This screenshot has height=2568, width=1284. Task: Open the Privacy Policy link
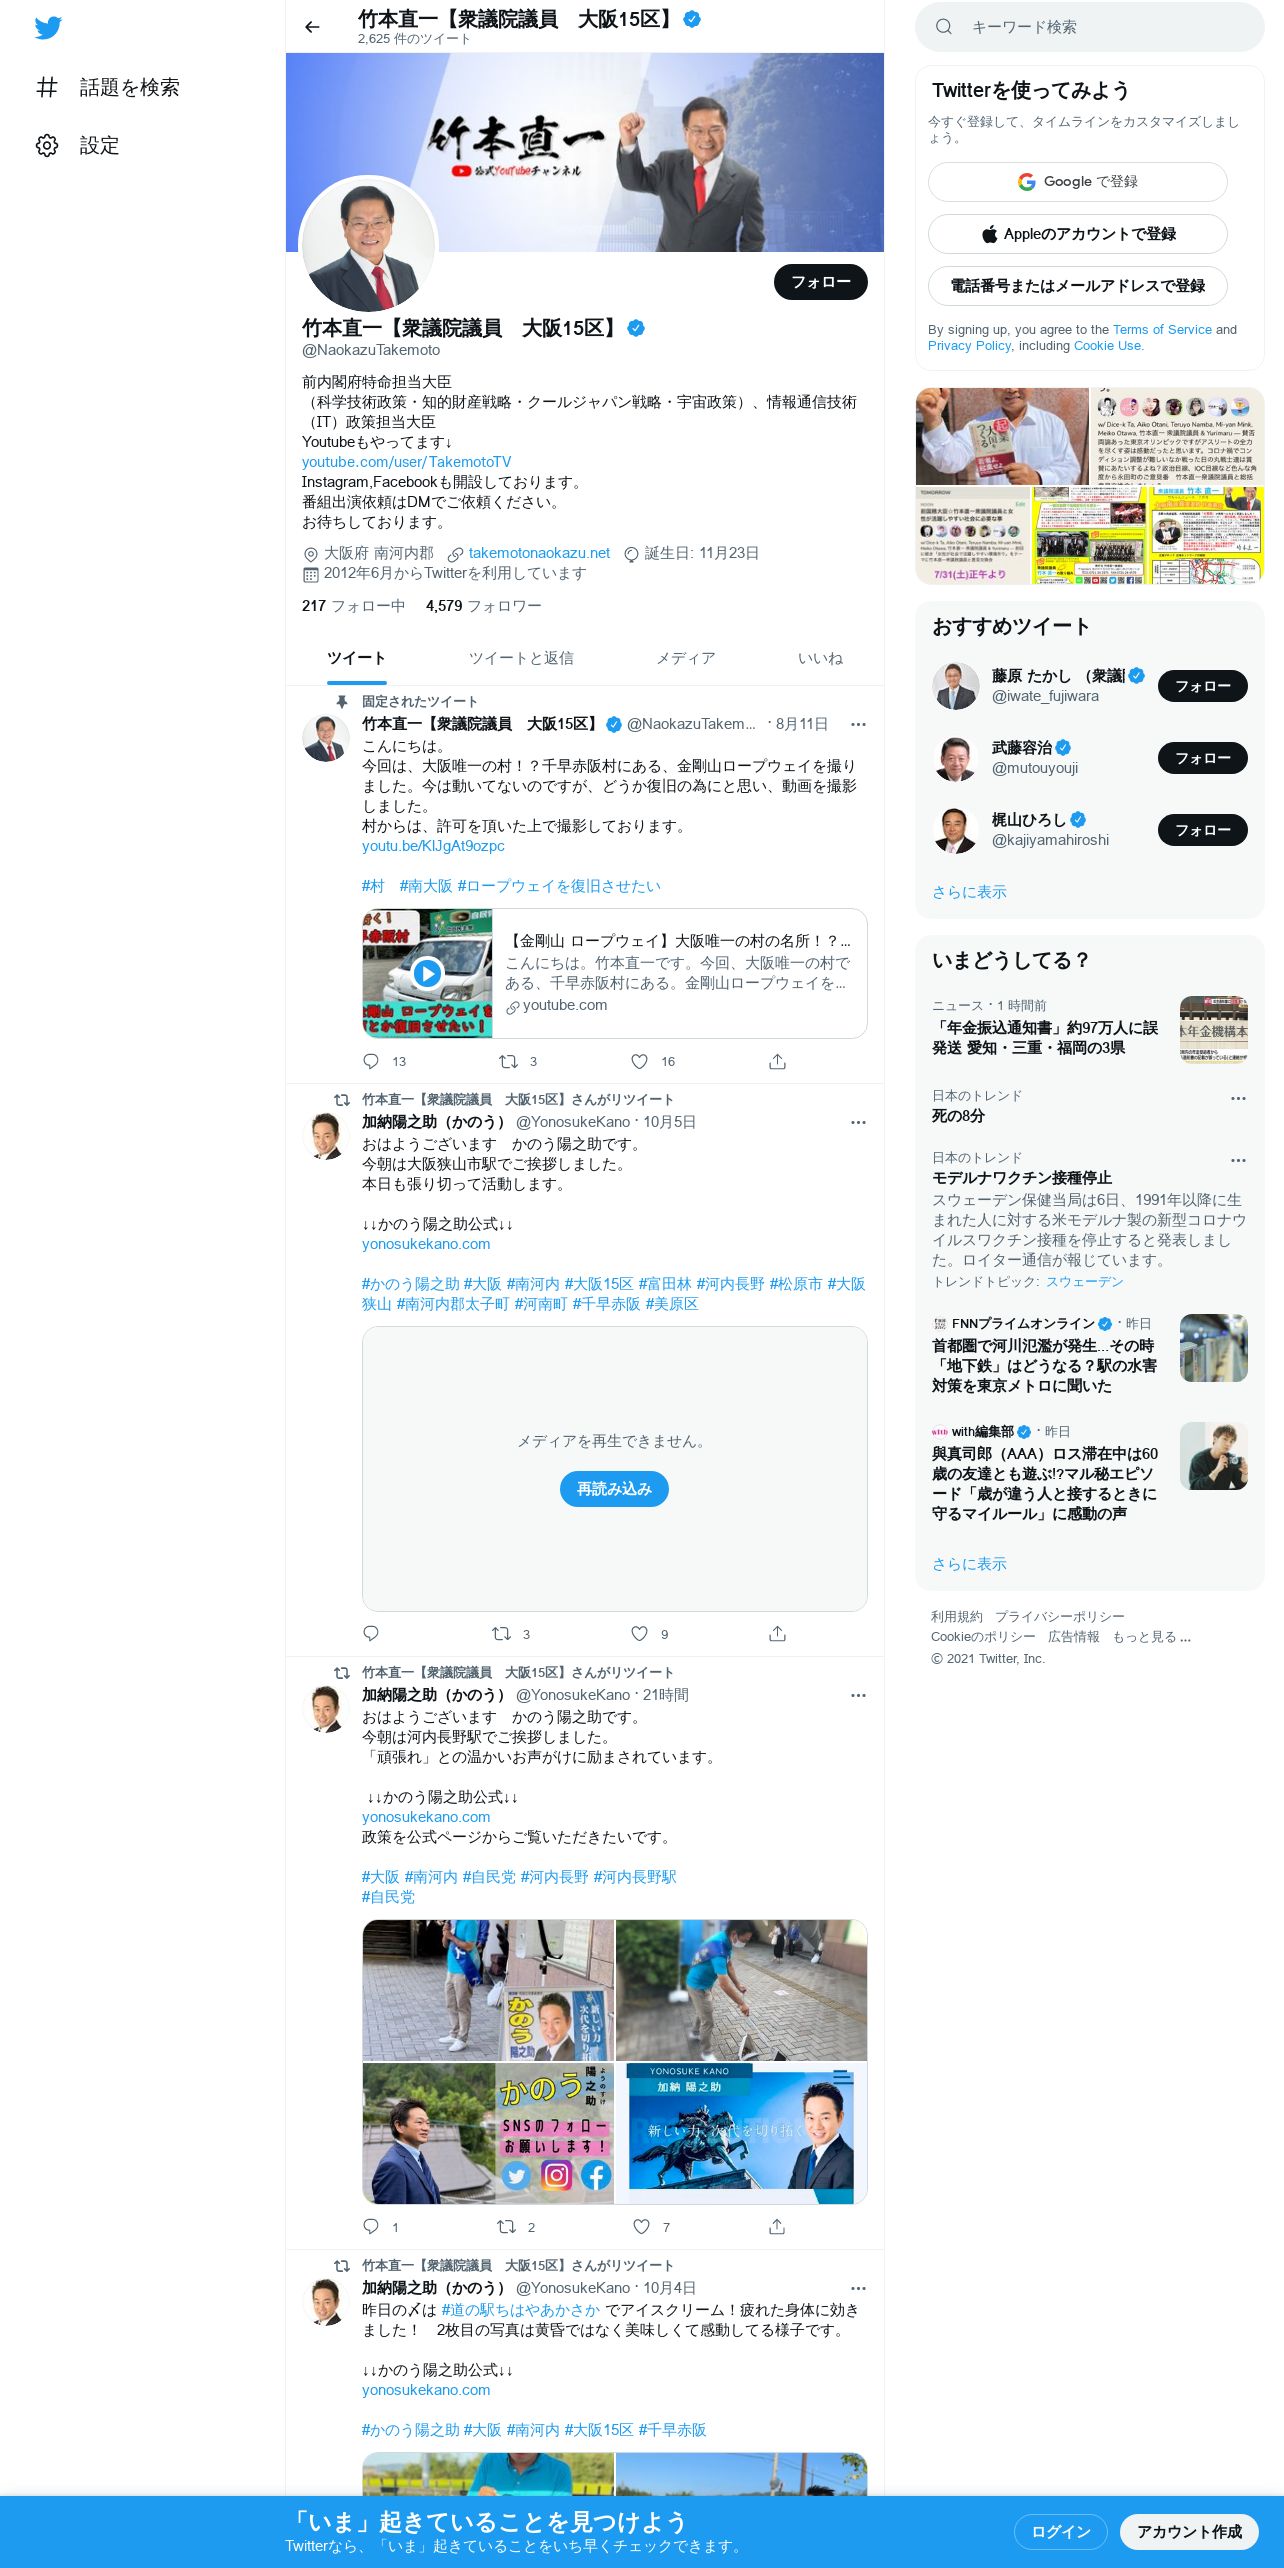click(969, 346)
